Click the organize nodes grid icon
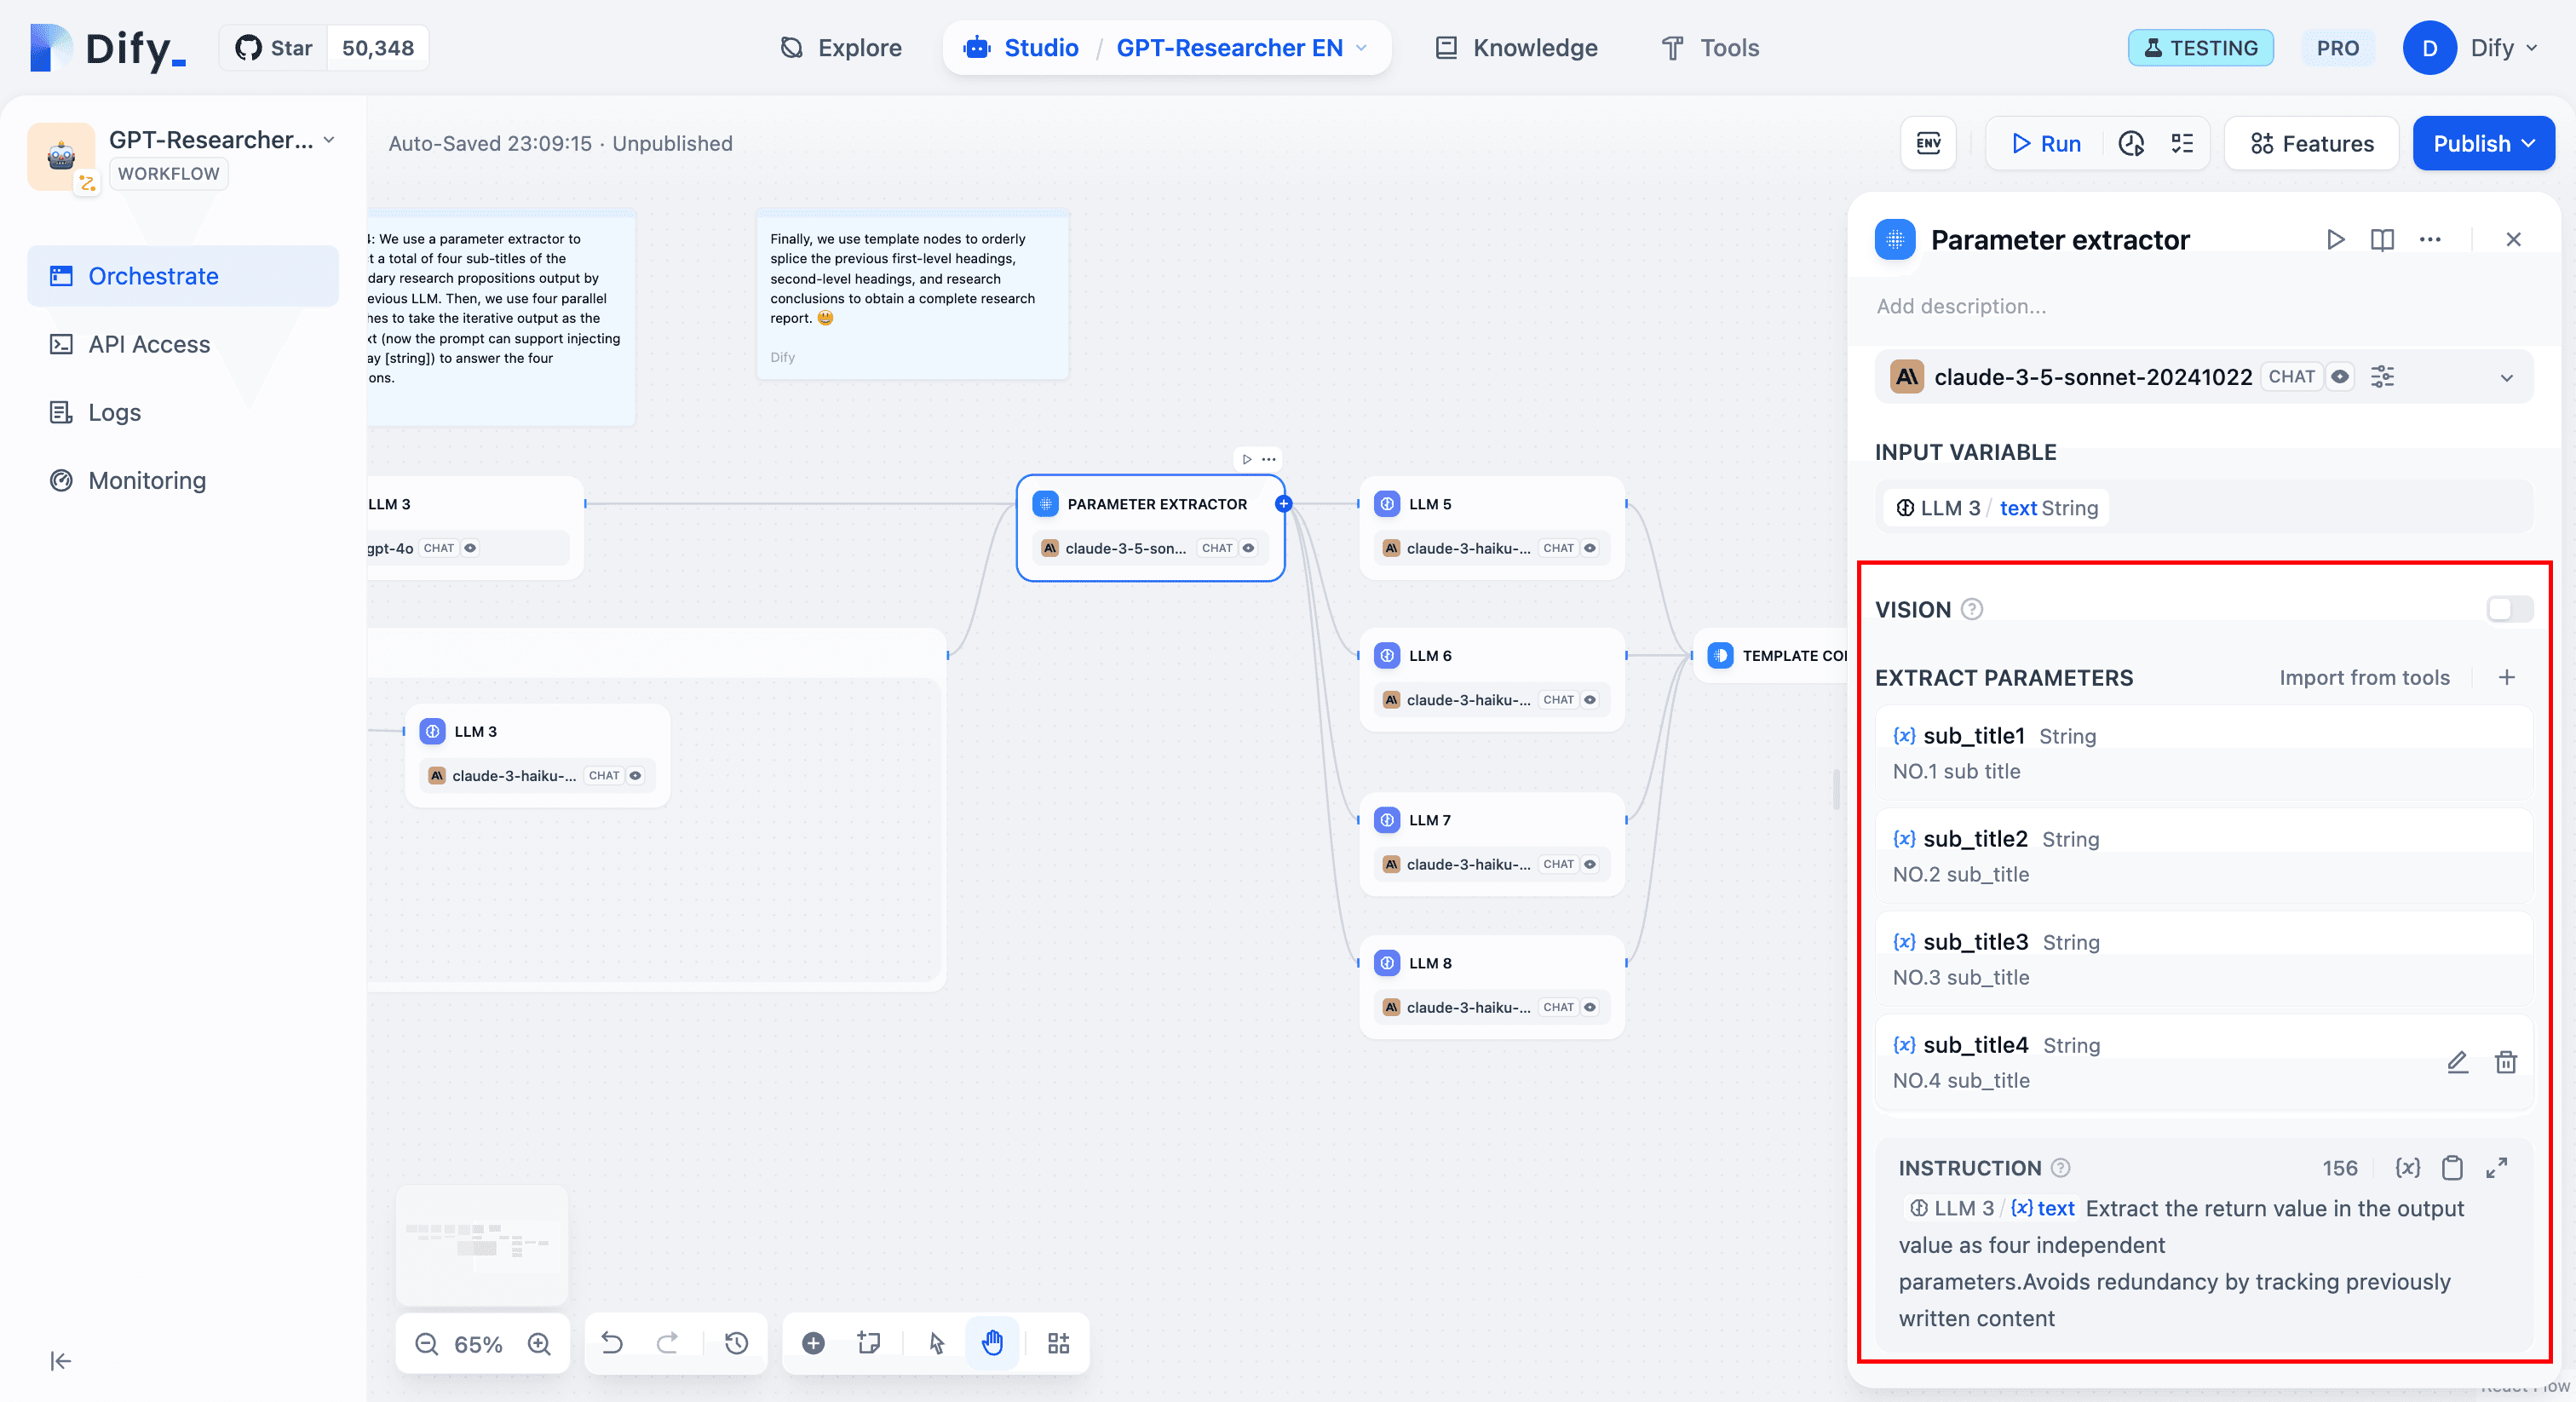Viewport: 2576px width, 1402px height. 1058,1343
